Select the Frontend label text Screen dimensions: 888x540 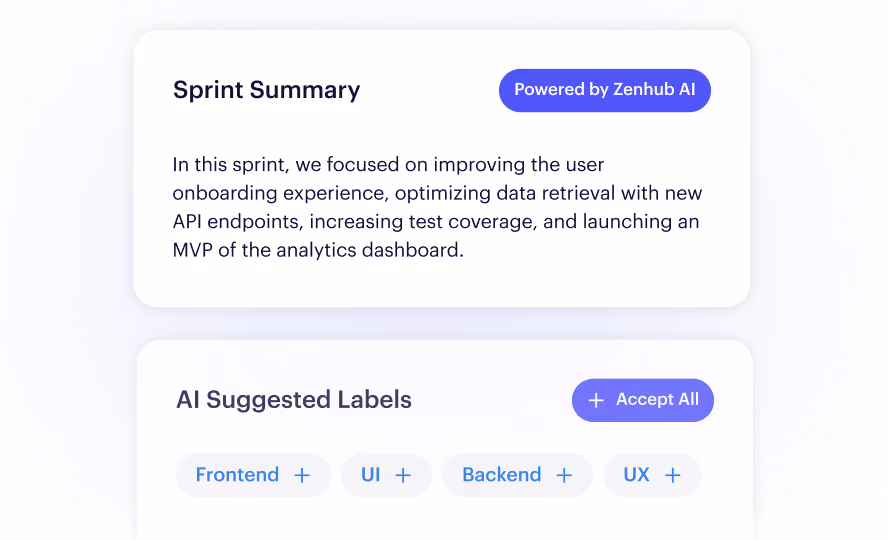[x=237, y=474]
